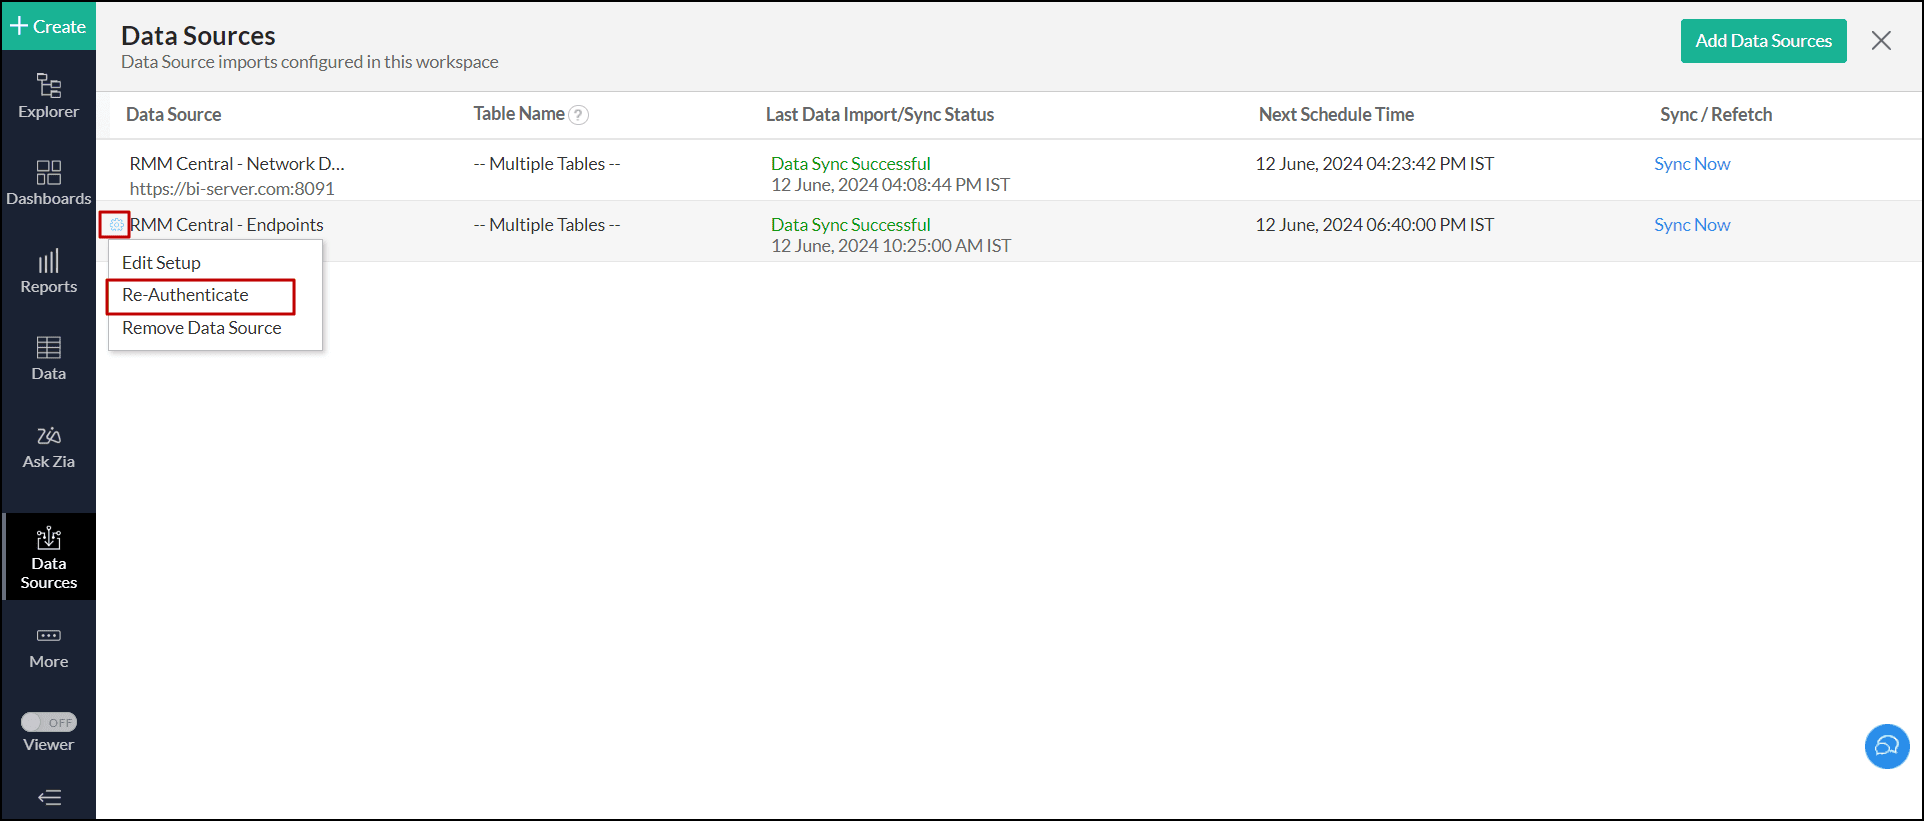
Task: Open the Data section icon
Action: (x=48, y=358)
